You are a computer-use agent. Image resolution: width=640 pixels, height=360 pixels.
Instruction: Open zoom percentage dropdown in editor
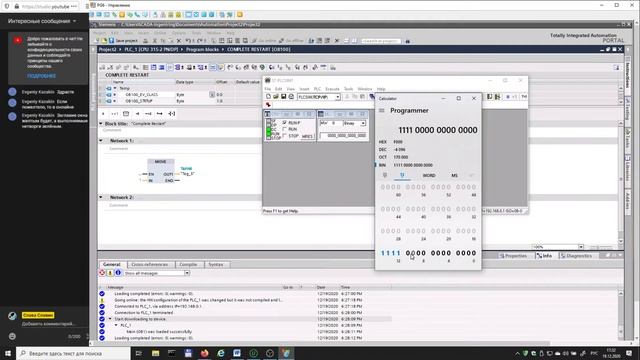(581, 247)
